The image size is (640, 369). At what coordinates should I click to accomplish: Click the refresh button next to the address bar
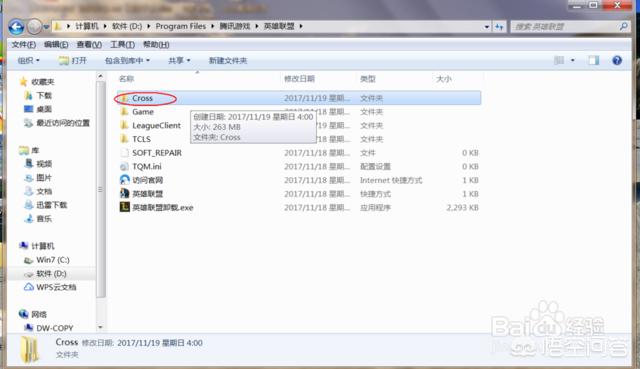499,27
